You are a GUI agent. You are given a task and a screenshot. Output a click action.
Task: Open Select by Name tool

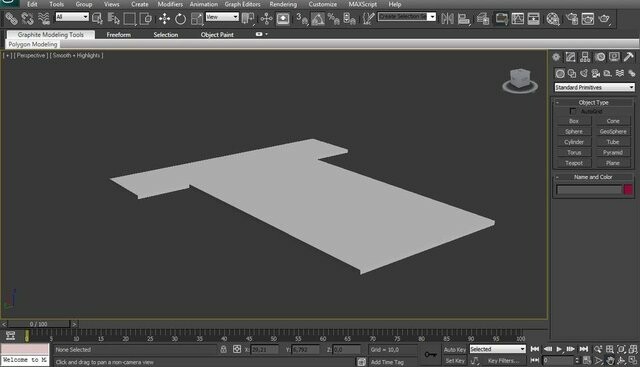[113, 18]
